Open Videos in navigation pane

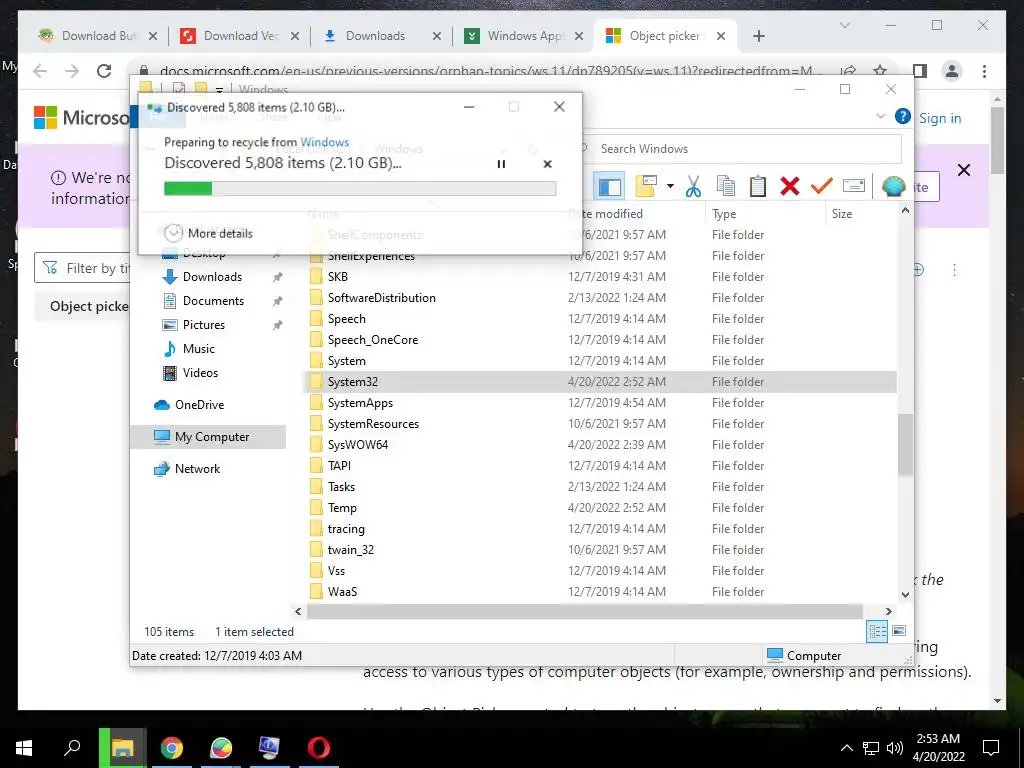tap(200, 373)
